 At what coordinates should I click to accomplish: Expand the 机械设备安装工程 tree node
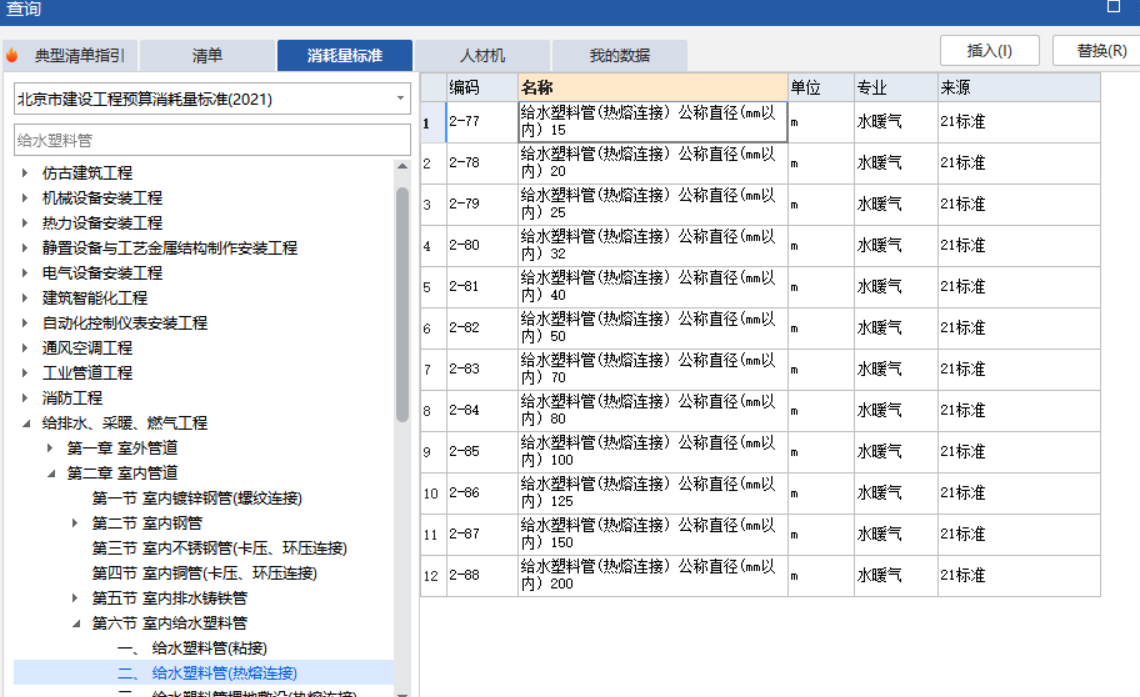click(25, 198)
